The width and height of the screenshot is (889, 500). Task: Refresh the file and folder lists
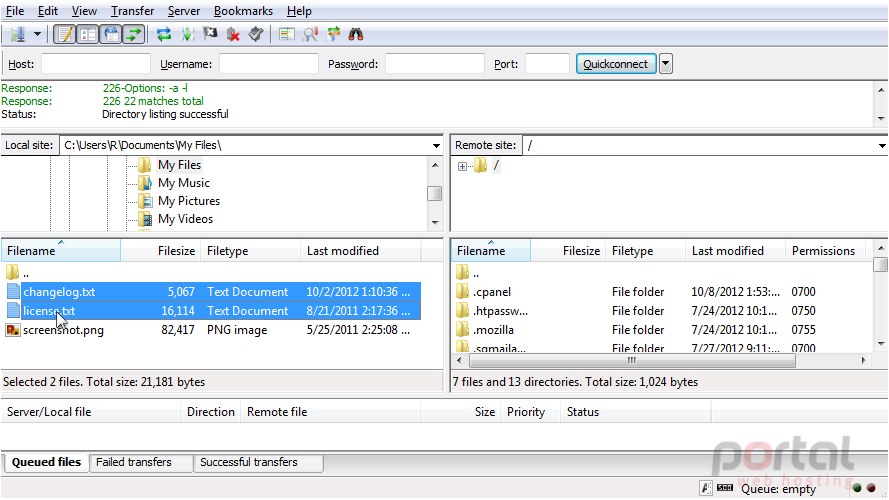(164, 35)
